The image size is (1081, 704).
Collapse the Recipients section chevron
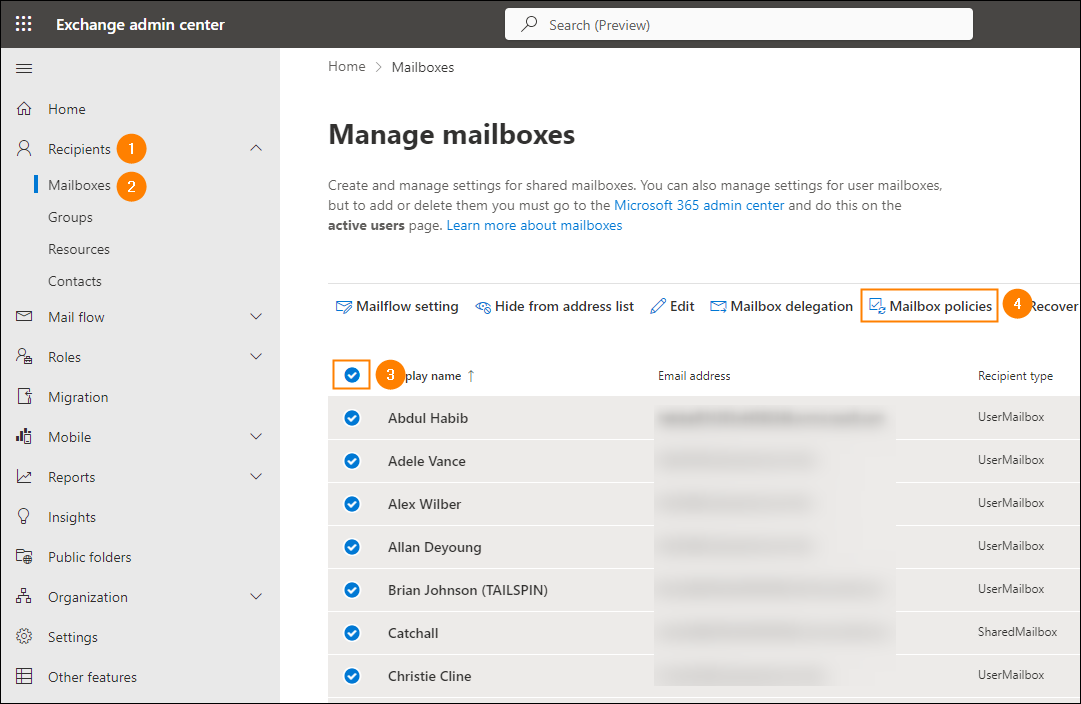(x=256, y=148)
